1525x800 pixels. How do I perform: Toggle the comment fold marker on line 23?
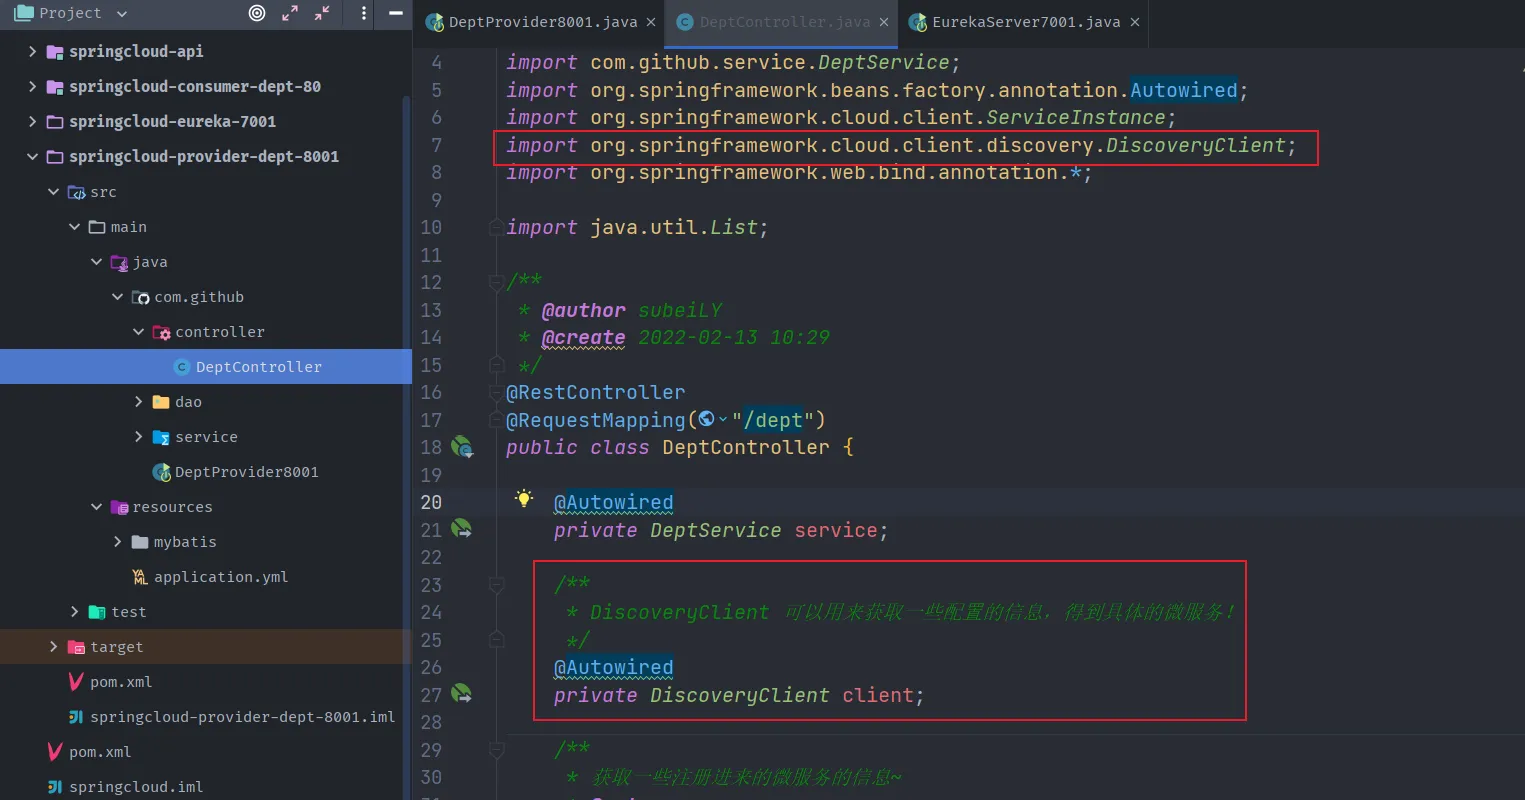click(496, 585)
